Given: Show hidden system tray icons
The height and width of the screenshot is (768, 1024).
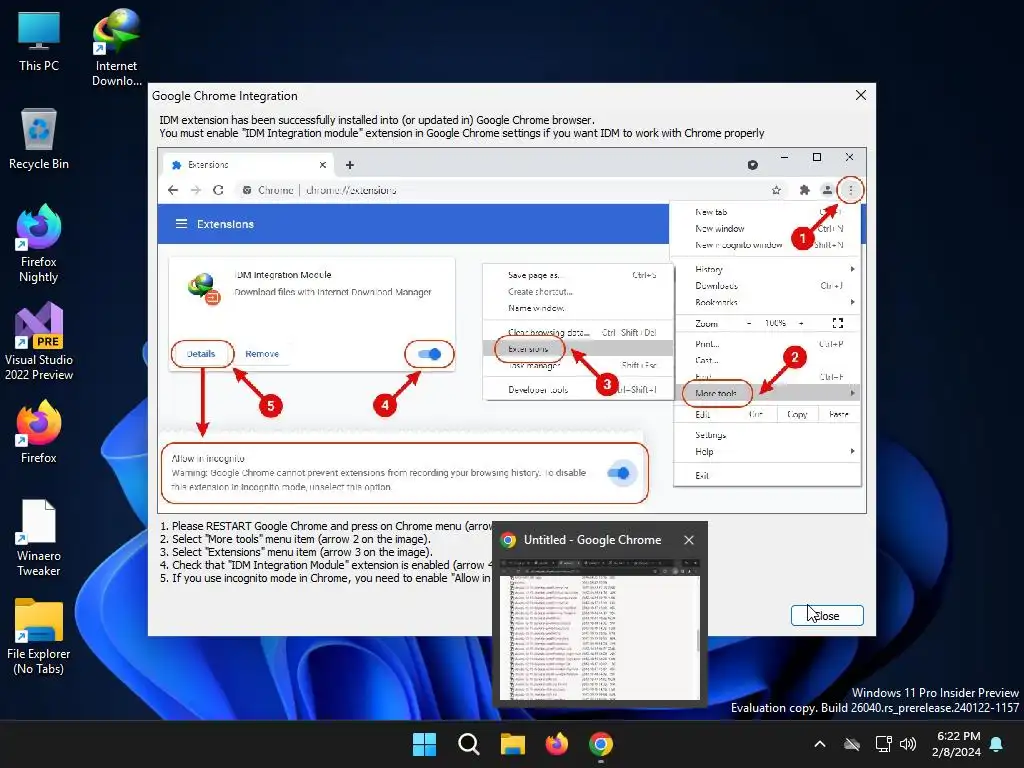Looking at the screenshot, I should (x=820, y=744).
